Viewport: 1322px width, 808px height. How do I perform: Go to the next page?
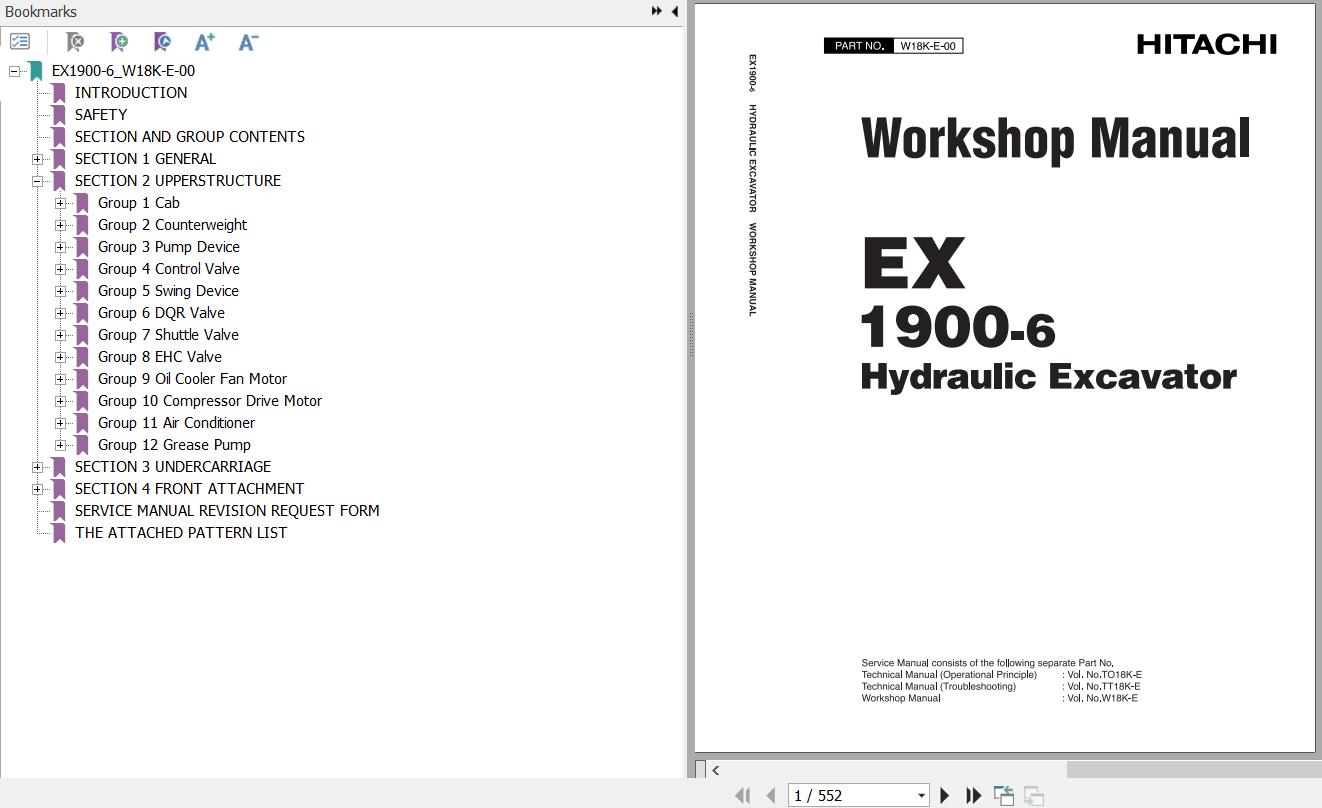[945, 796]
